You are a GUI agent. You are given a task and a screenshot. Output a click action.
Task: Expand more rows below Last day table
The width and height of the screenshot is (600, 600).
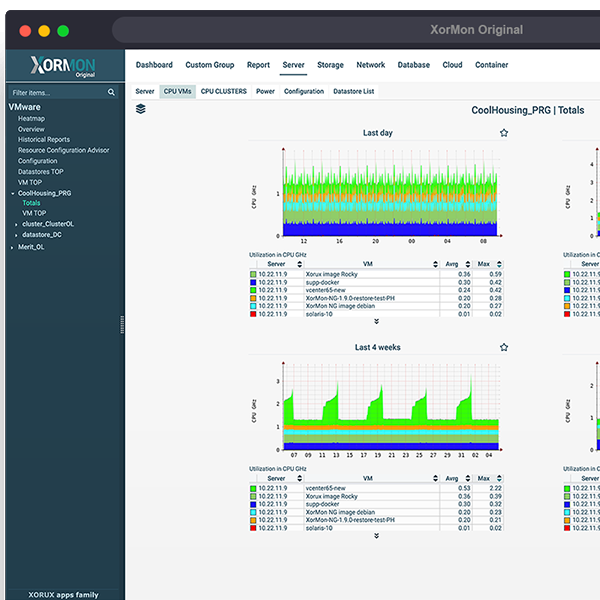tap(377, 322)
